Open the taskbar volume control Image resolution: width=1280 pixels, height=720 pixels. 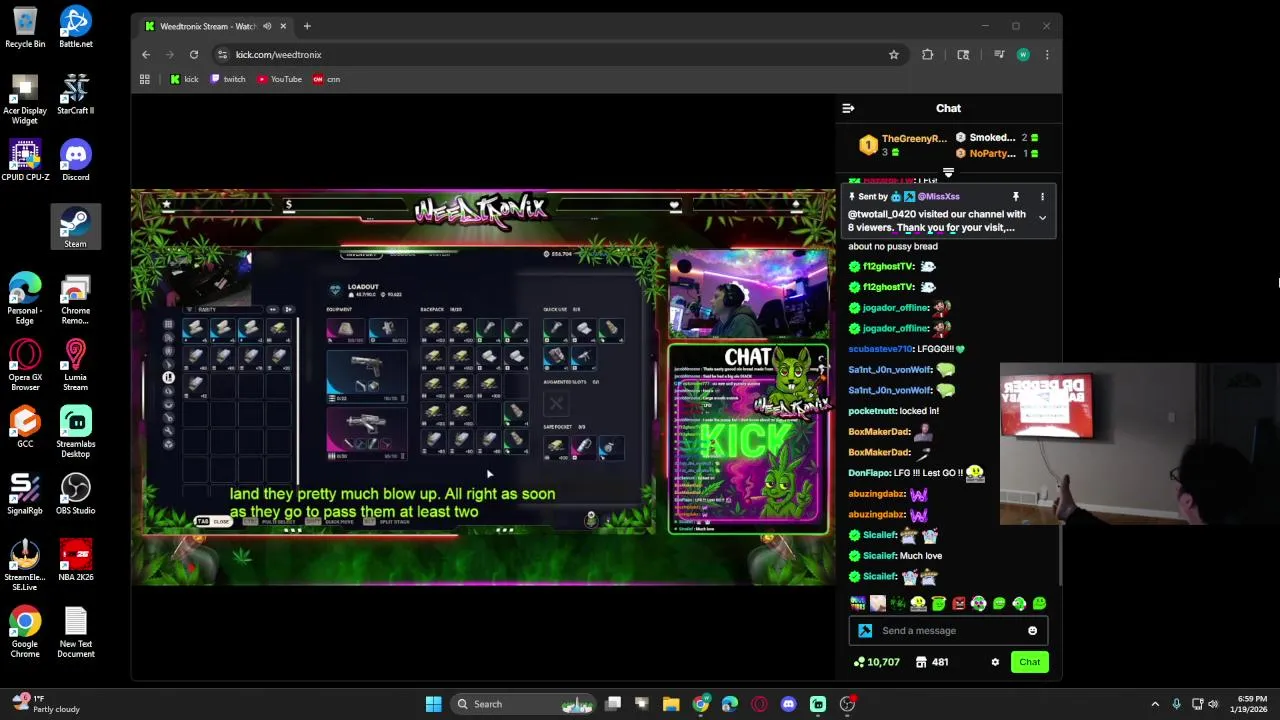(1213, 704)
